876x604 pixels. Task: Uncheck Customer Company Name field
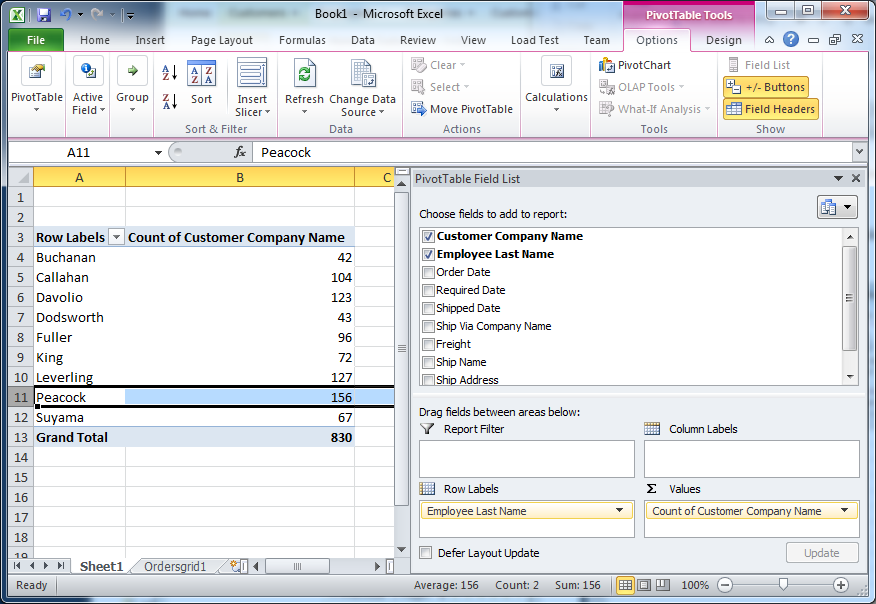click(x=428, y=236)
